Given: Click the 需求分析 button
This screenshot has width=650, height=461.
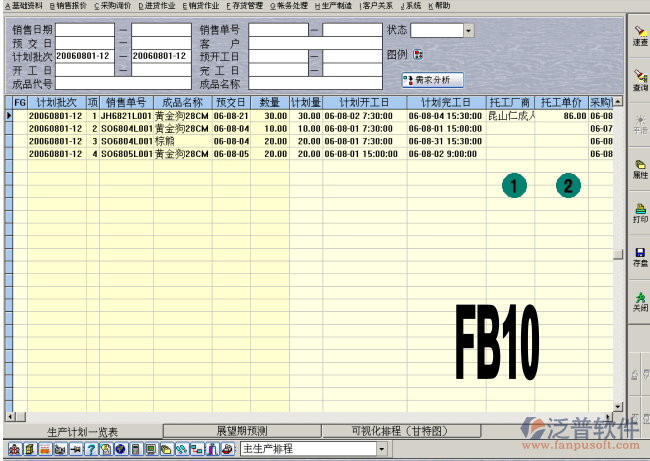Looking at the screenshot, I should click(x=432, y=80).
